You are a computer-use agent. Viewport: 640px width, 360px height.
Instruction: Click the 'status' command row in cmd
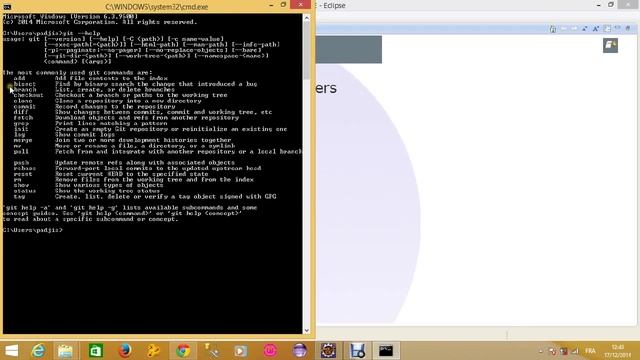click(87, 191)
